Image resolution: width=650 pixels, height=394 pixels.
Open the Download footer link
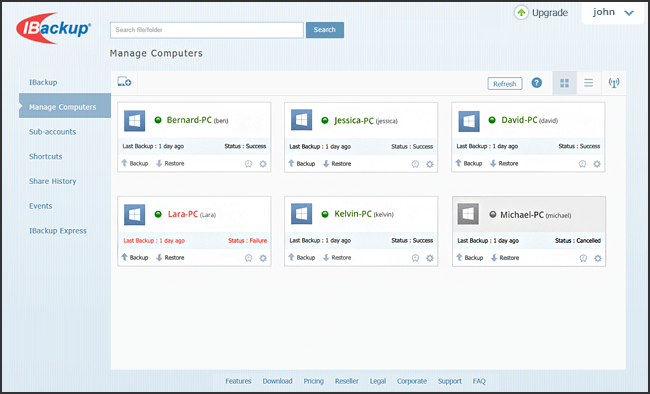pos(277,381)
